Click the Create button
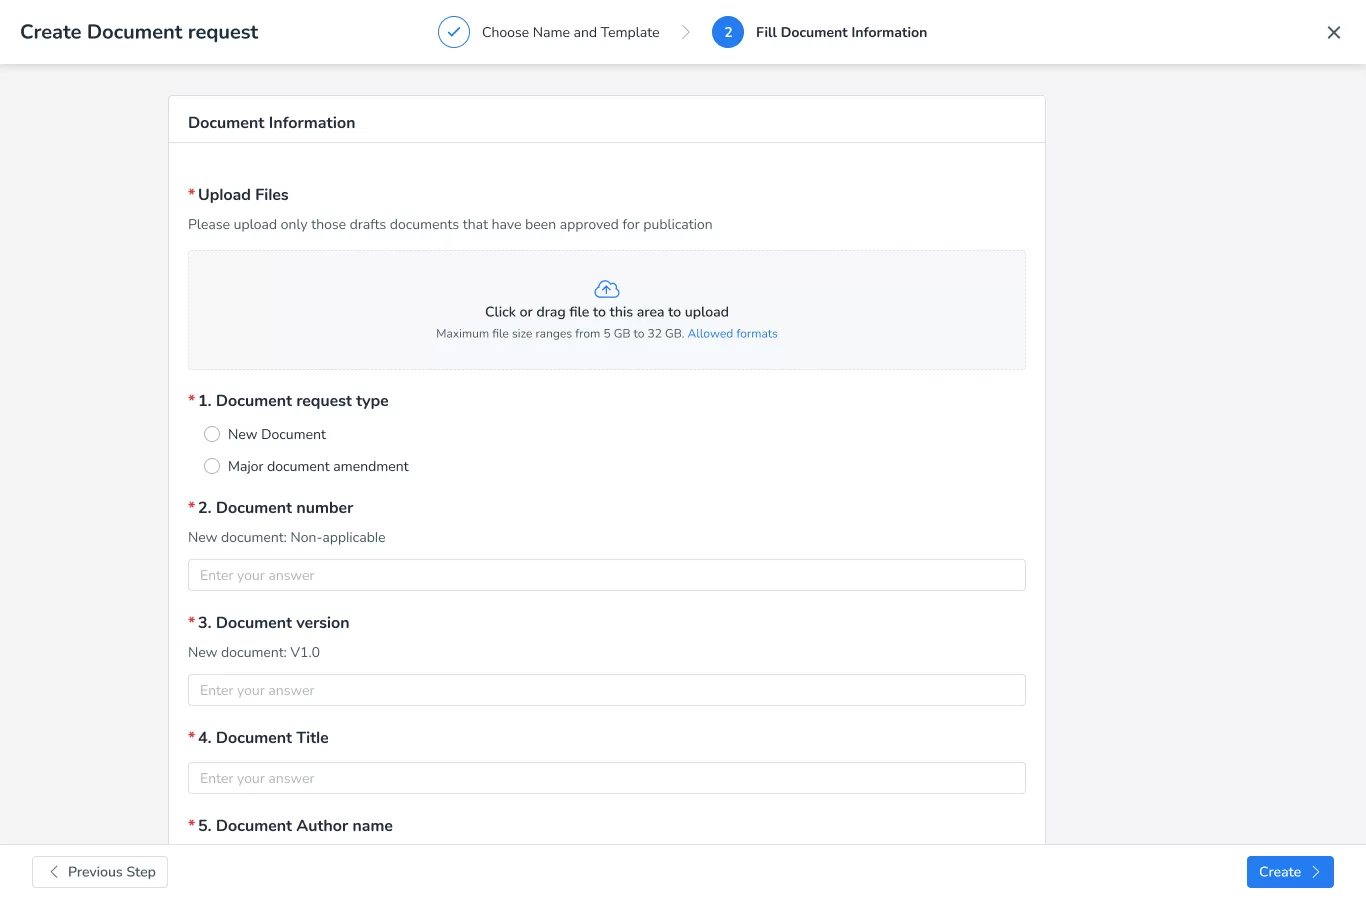Image resolution: width=1366 pixels, height=900 pixels. click(1290, 872)
